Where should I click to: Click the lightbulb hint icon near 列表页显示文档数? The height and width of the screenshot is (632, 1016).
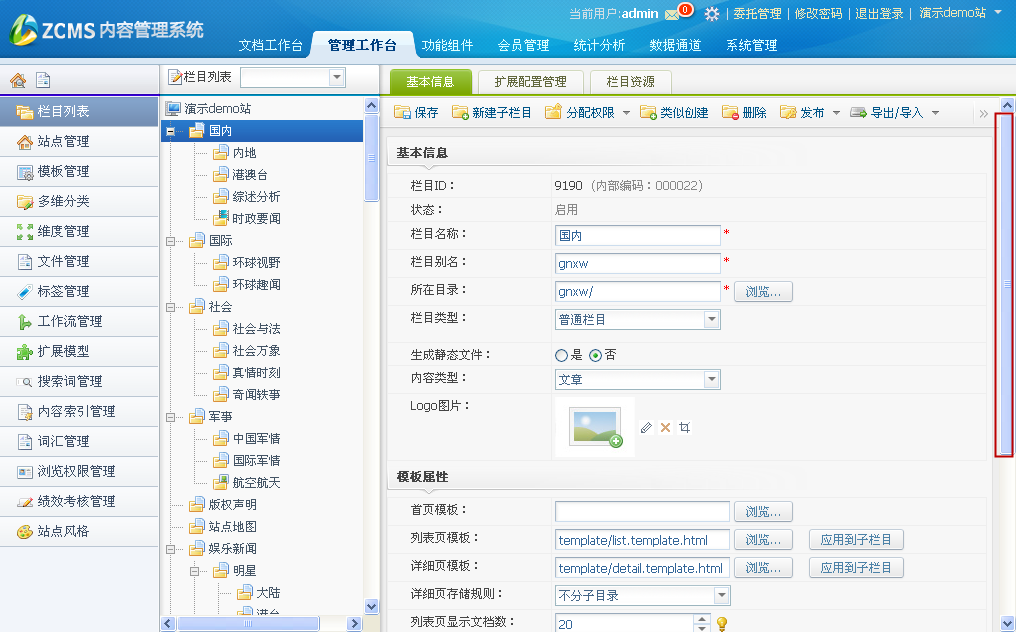[x=722, y=623]
